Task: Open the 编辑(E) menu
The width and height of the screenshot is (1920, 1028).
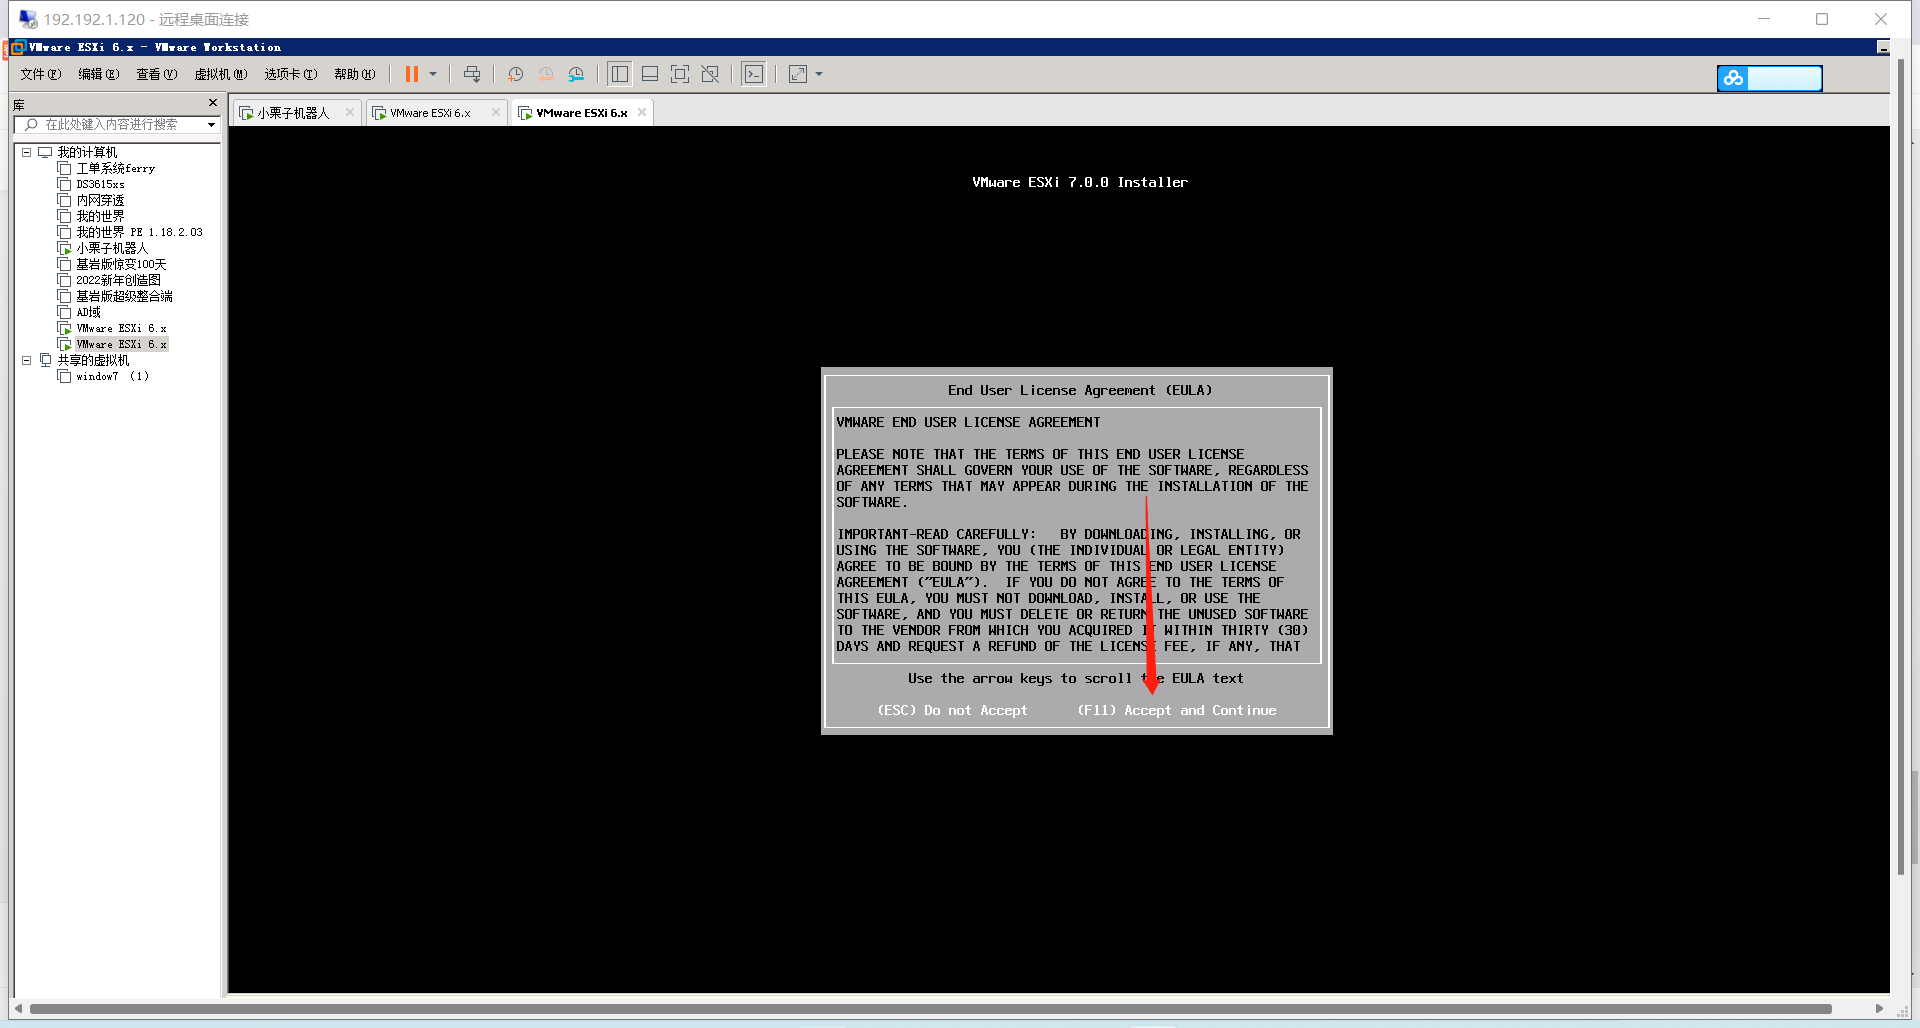Action: [99, 74]
